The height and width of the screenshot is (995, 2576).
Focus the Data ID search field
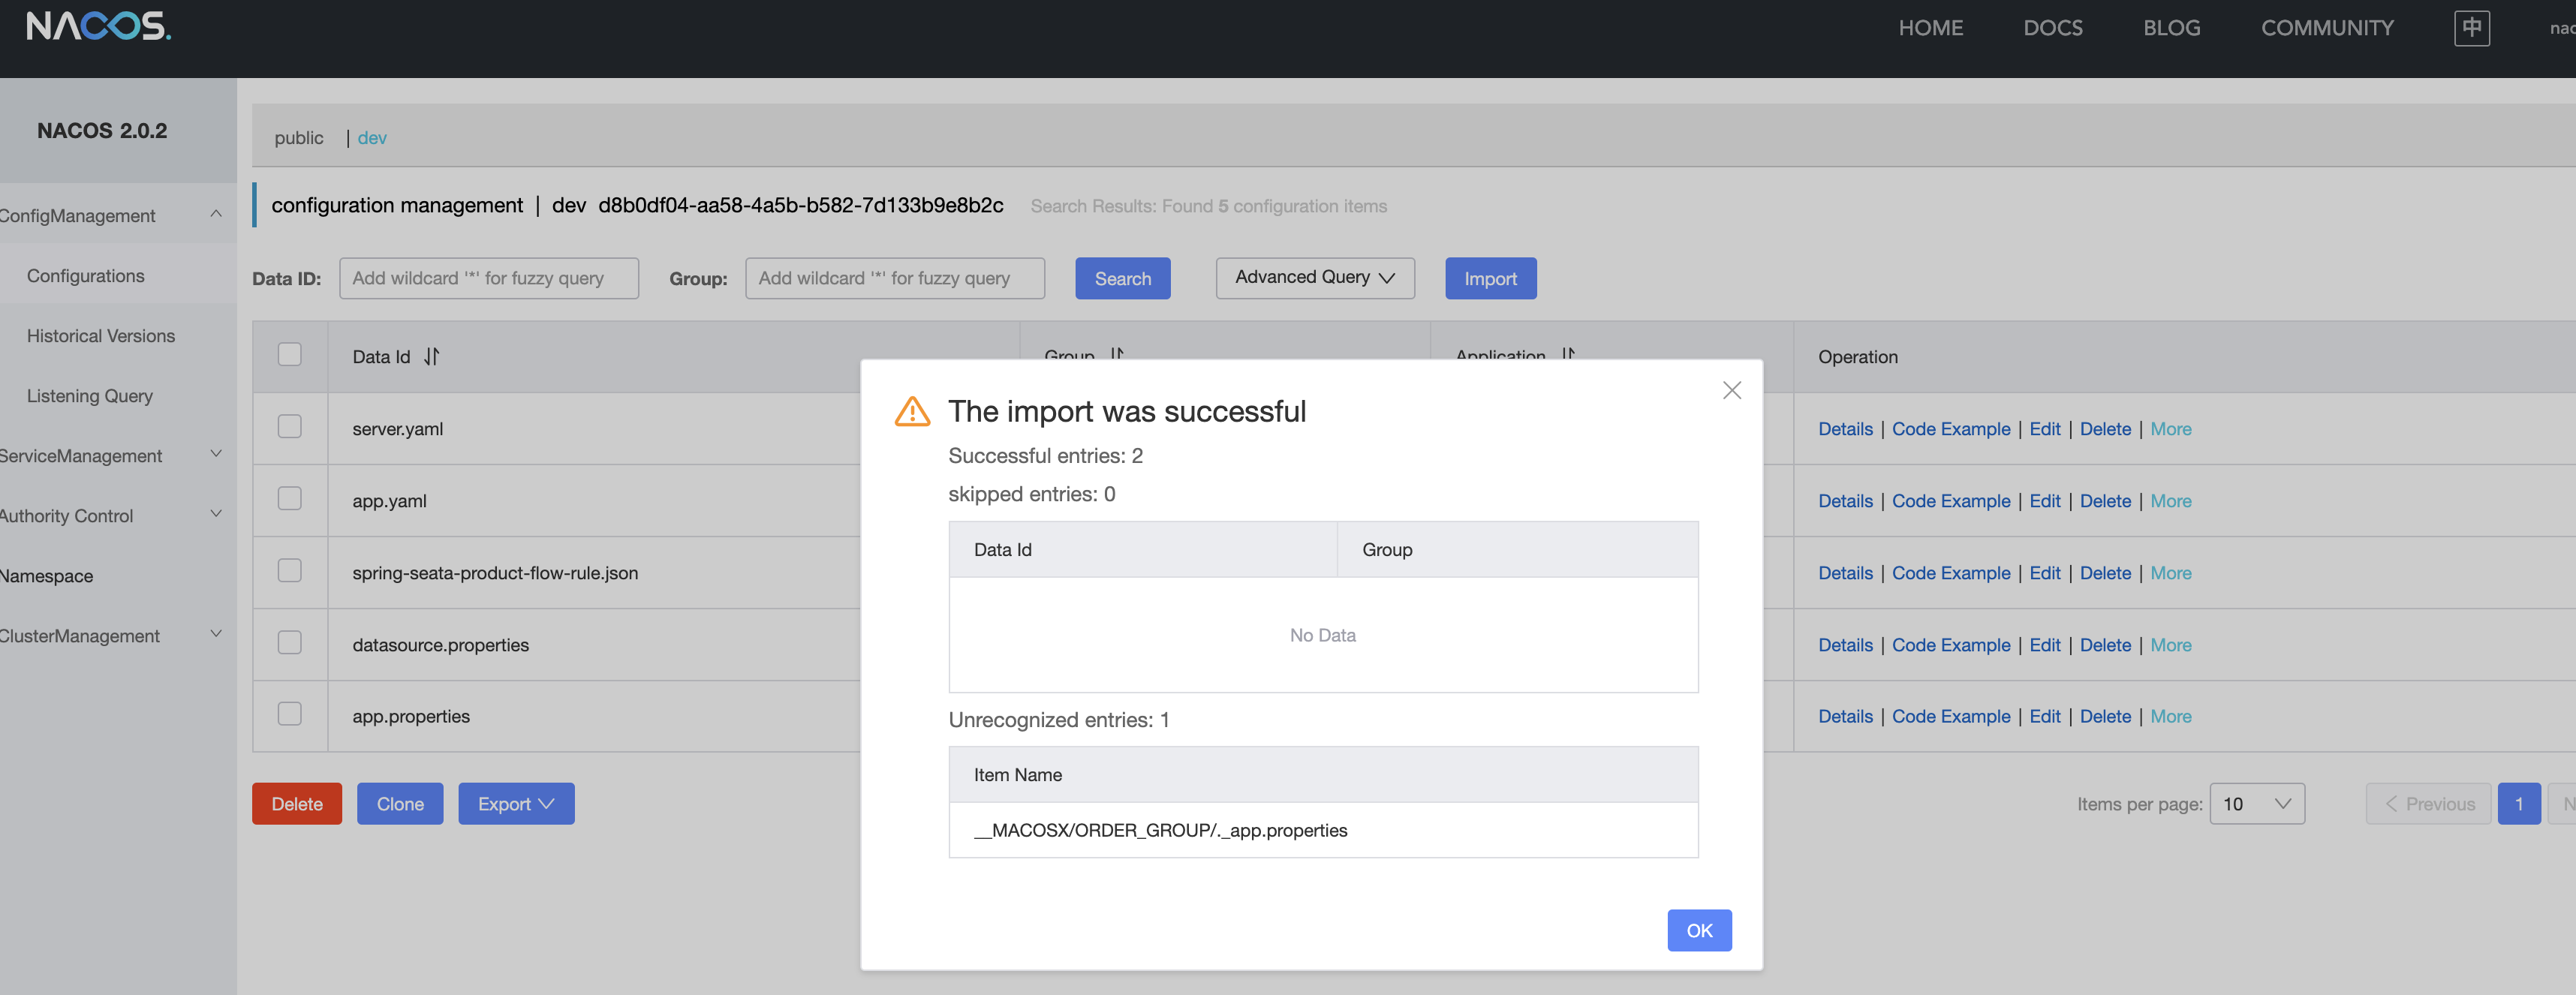pyautogui.click(x=489, y=278)
